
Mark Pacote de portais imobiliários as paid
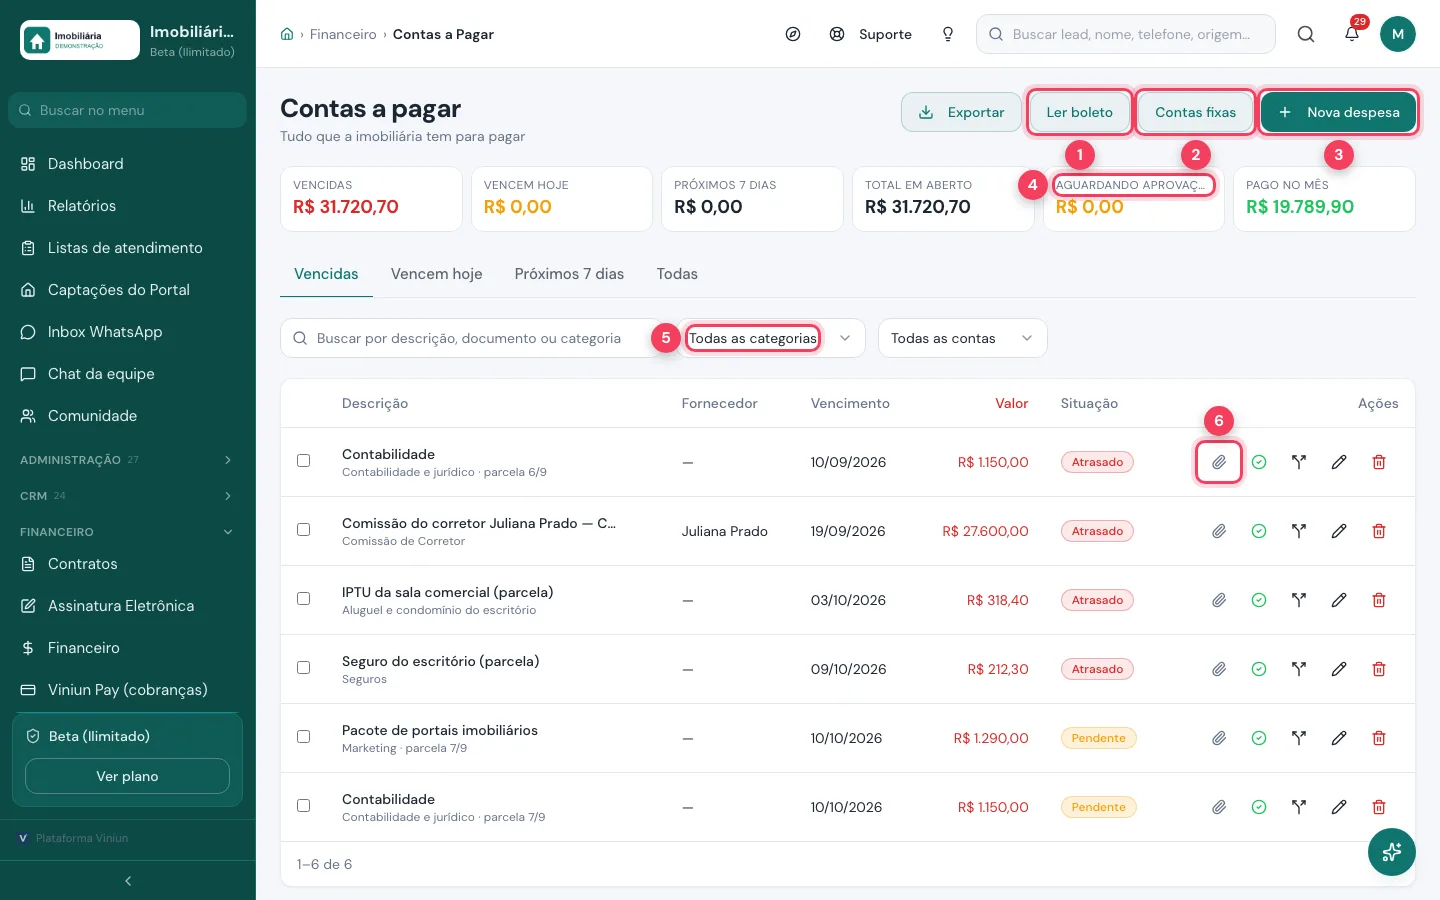1259,738
